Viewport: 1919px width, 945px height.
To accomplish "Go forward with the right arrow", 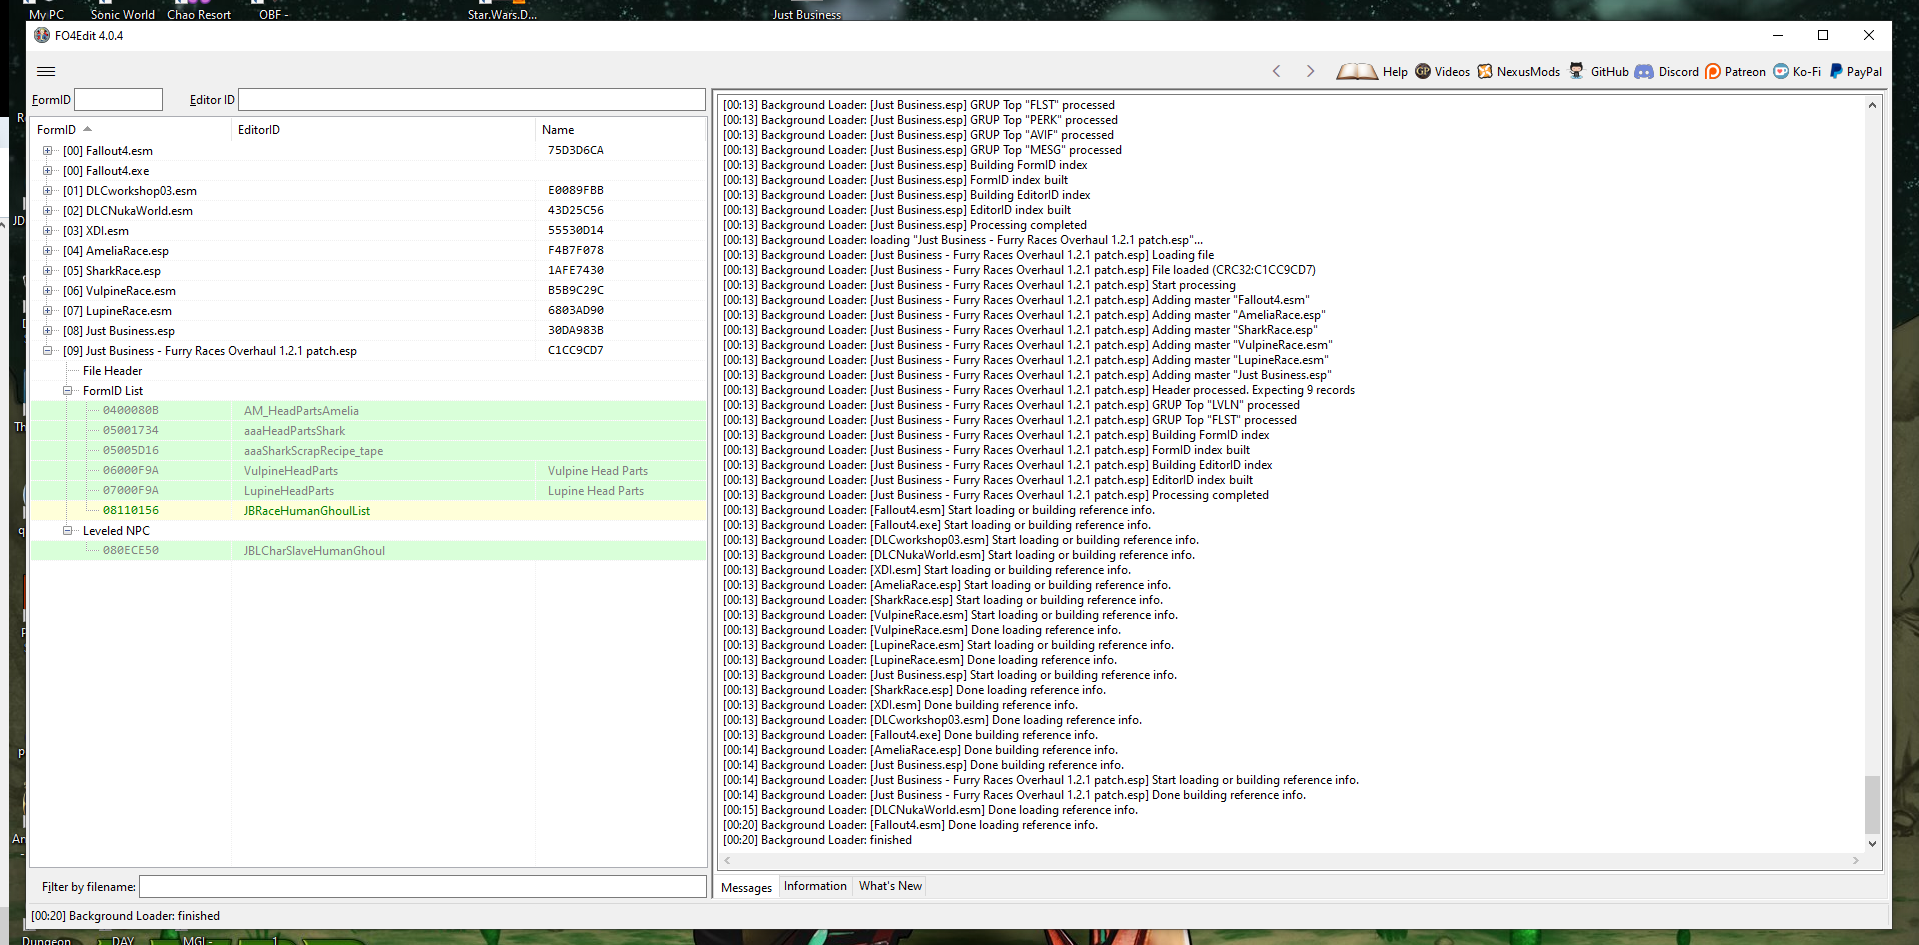I will click(x=1310, y=71).
